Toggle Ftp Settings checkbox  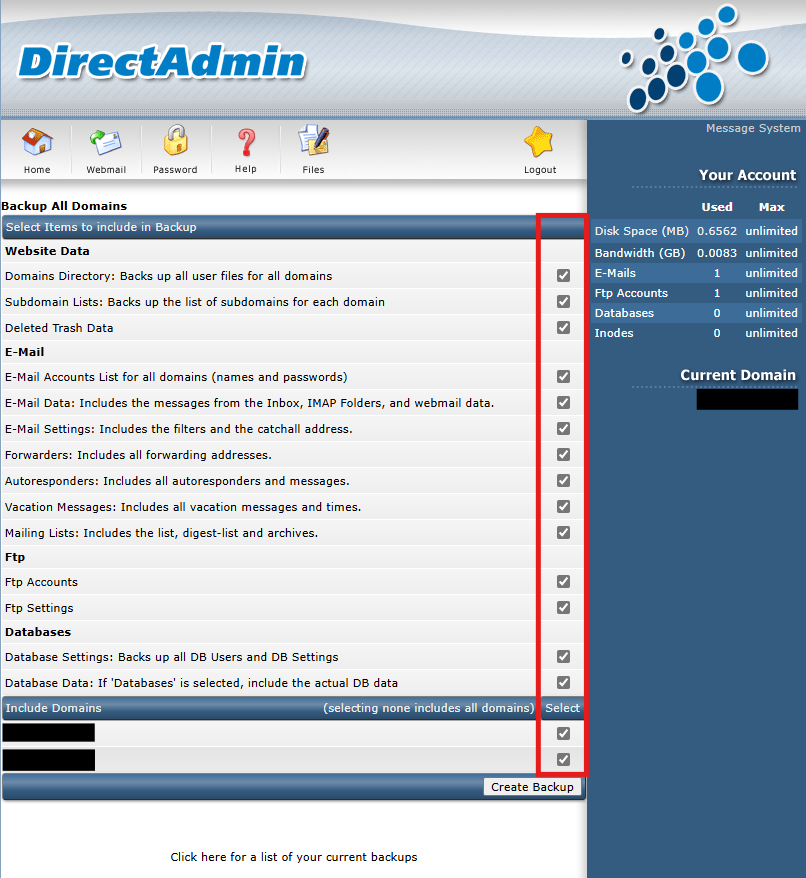pyautogui.click(x=563, y=608)
